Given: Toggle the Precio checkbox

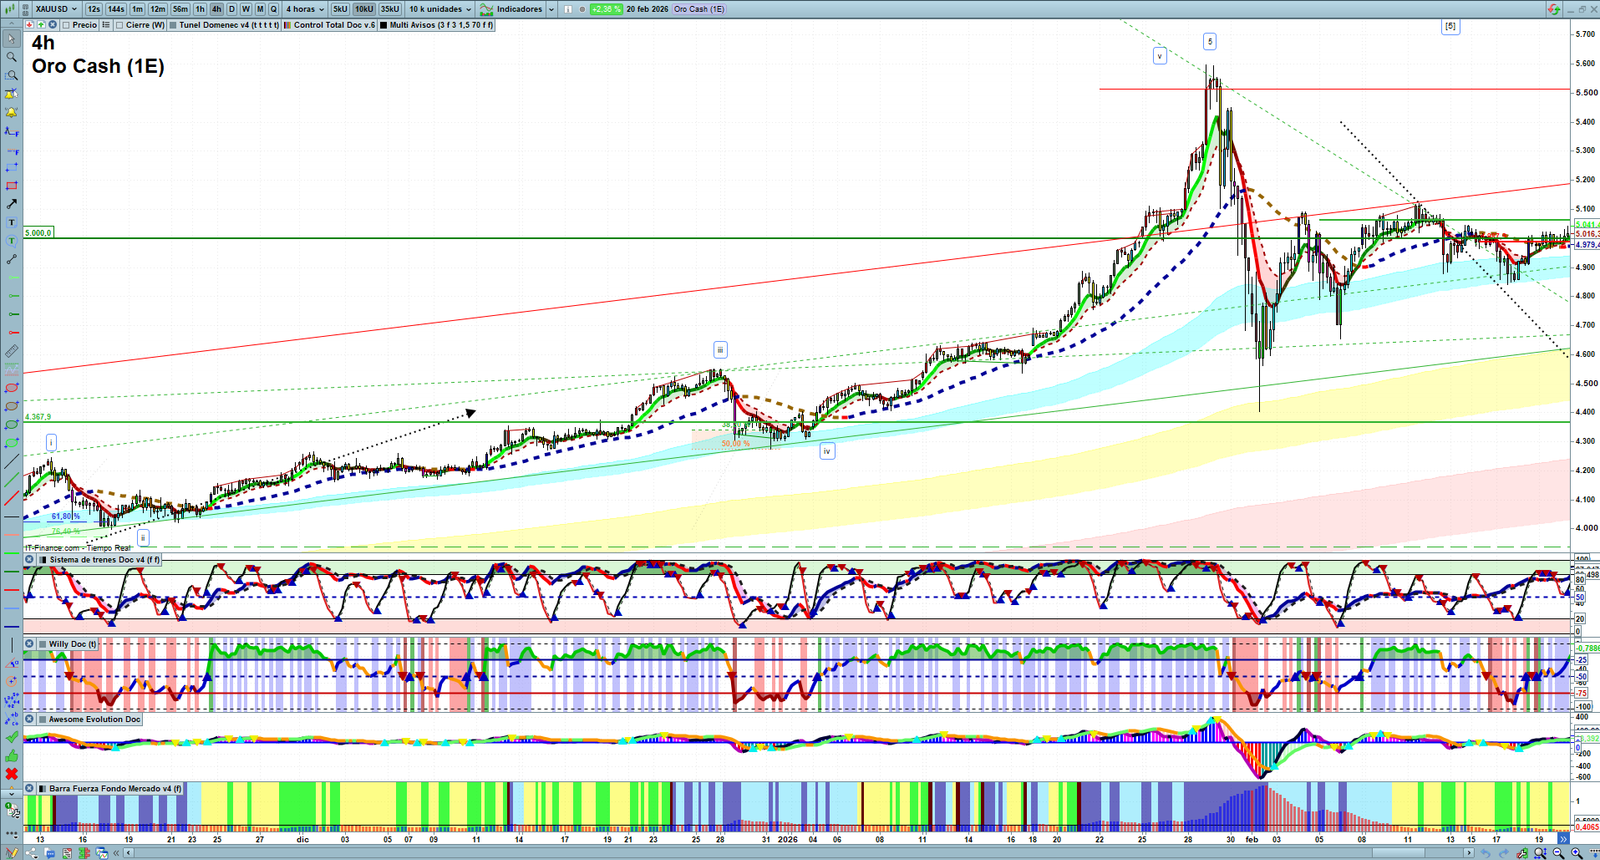Looking at the screenshot, I should (x=65, y=25).
